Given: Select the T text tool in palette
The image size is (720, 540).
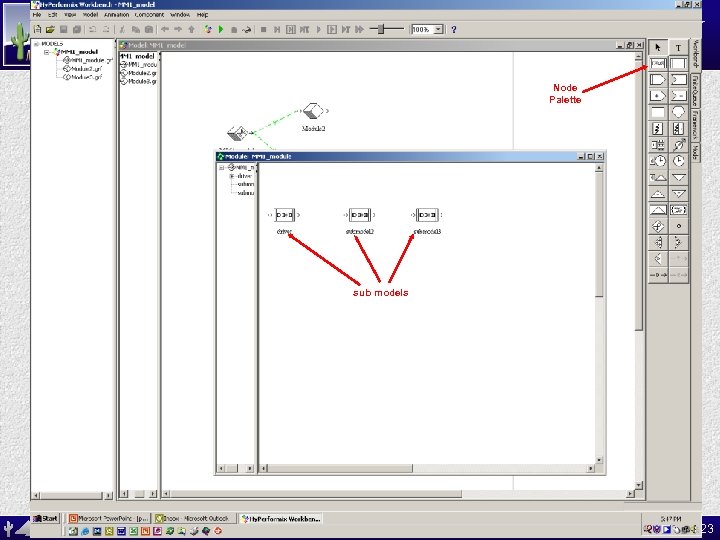Looking at the screenshot, I should 678,47.
